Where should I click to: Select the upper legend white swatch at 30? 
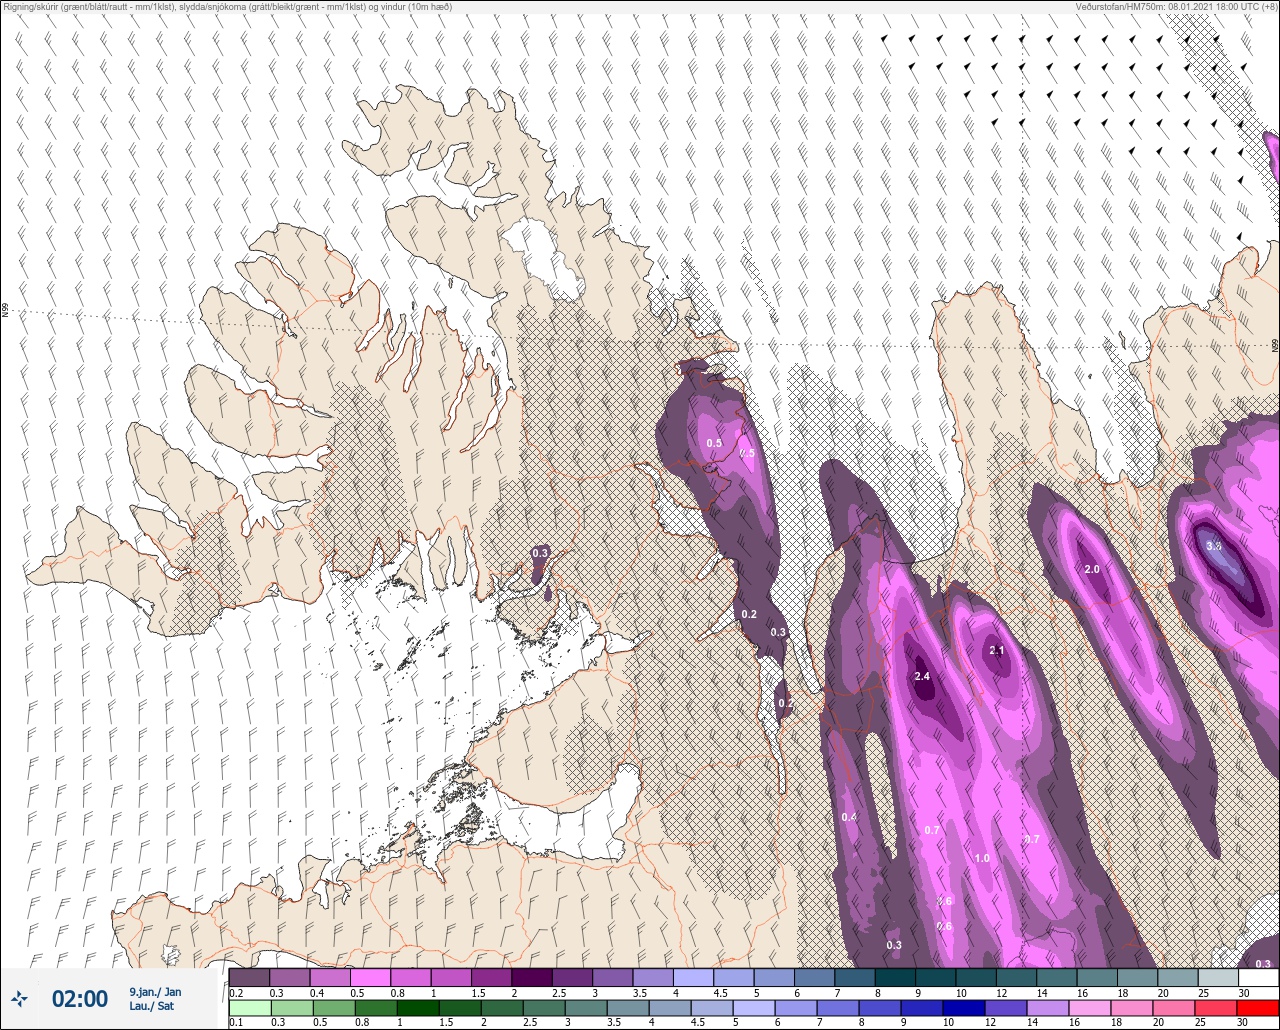(x=1258, y=977)
